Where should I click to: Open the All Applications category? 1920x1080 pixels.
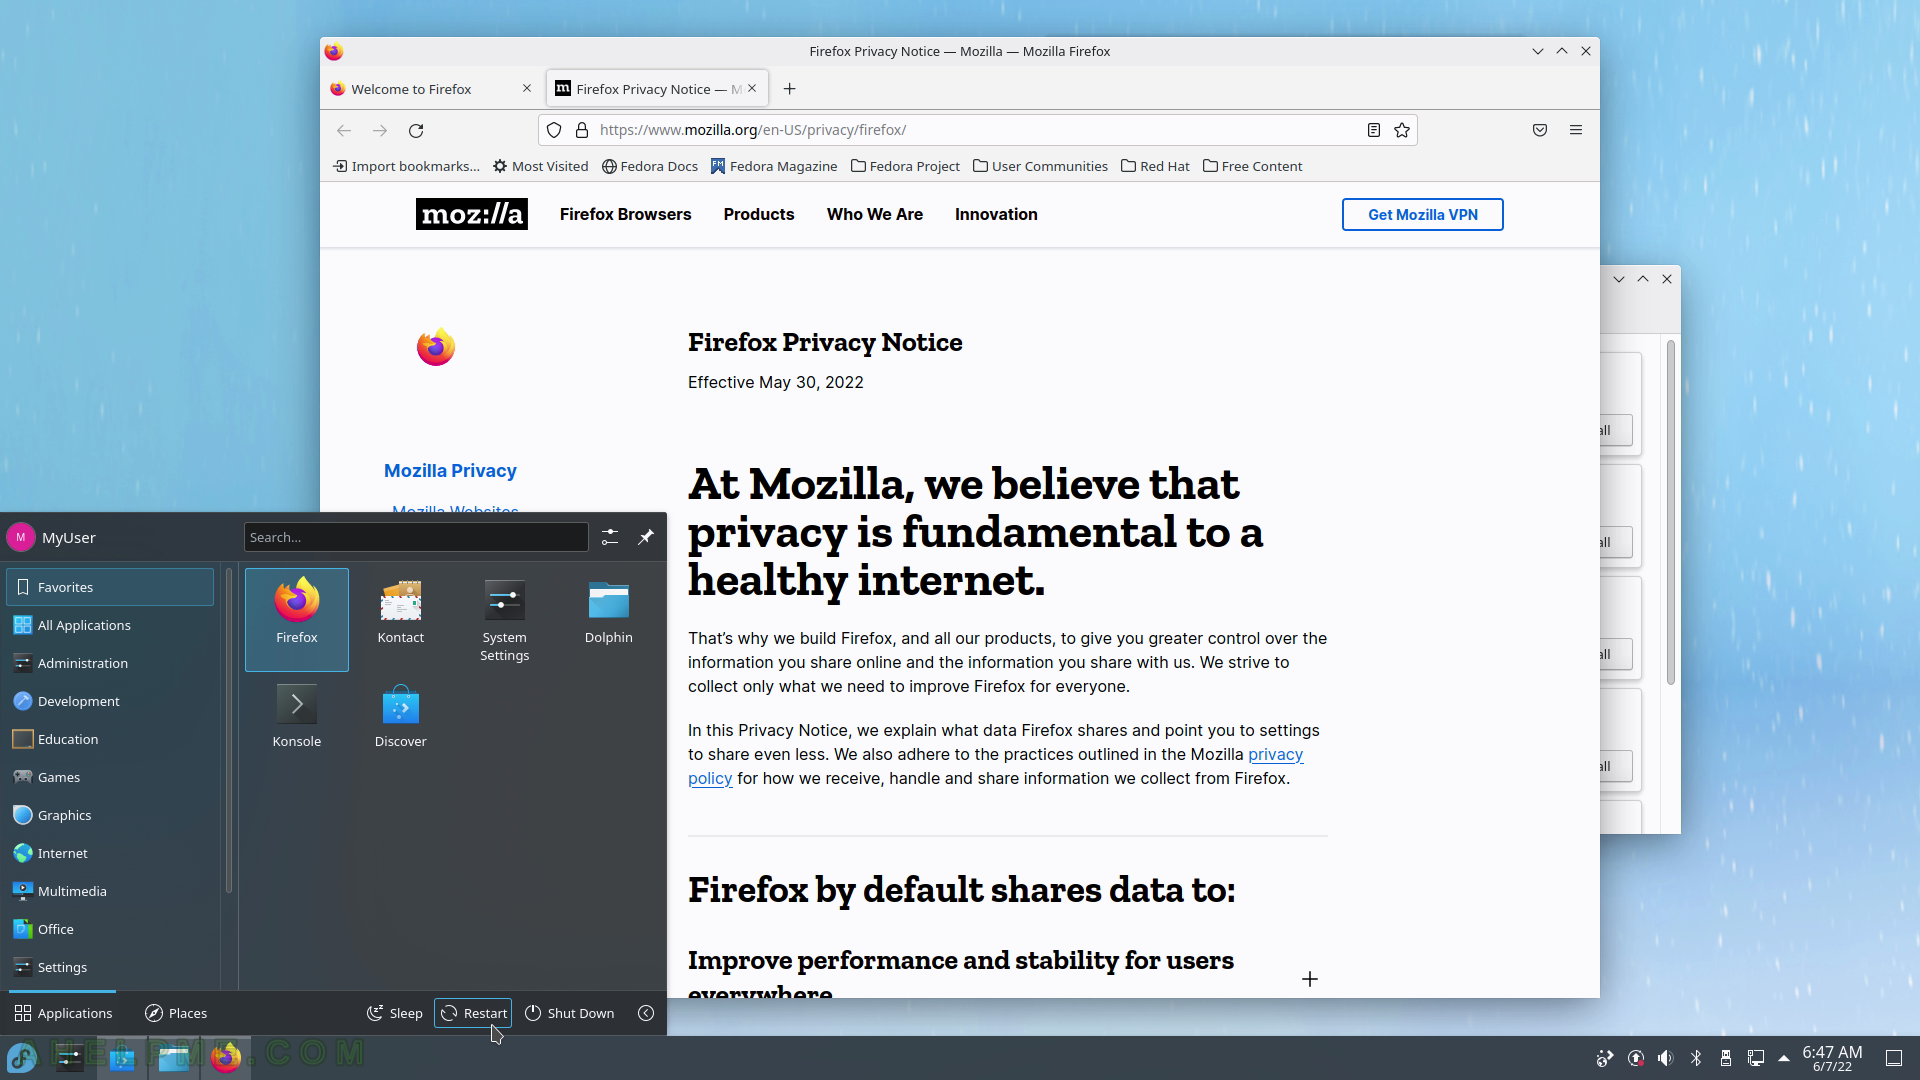(110, 625)
